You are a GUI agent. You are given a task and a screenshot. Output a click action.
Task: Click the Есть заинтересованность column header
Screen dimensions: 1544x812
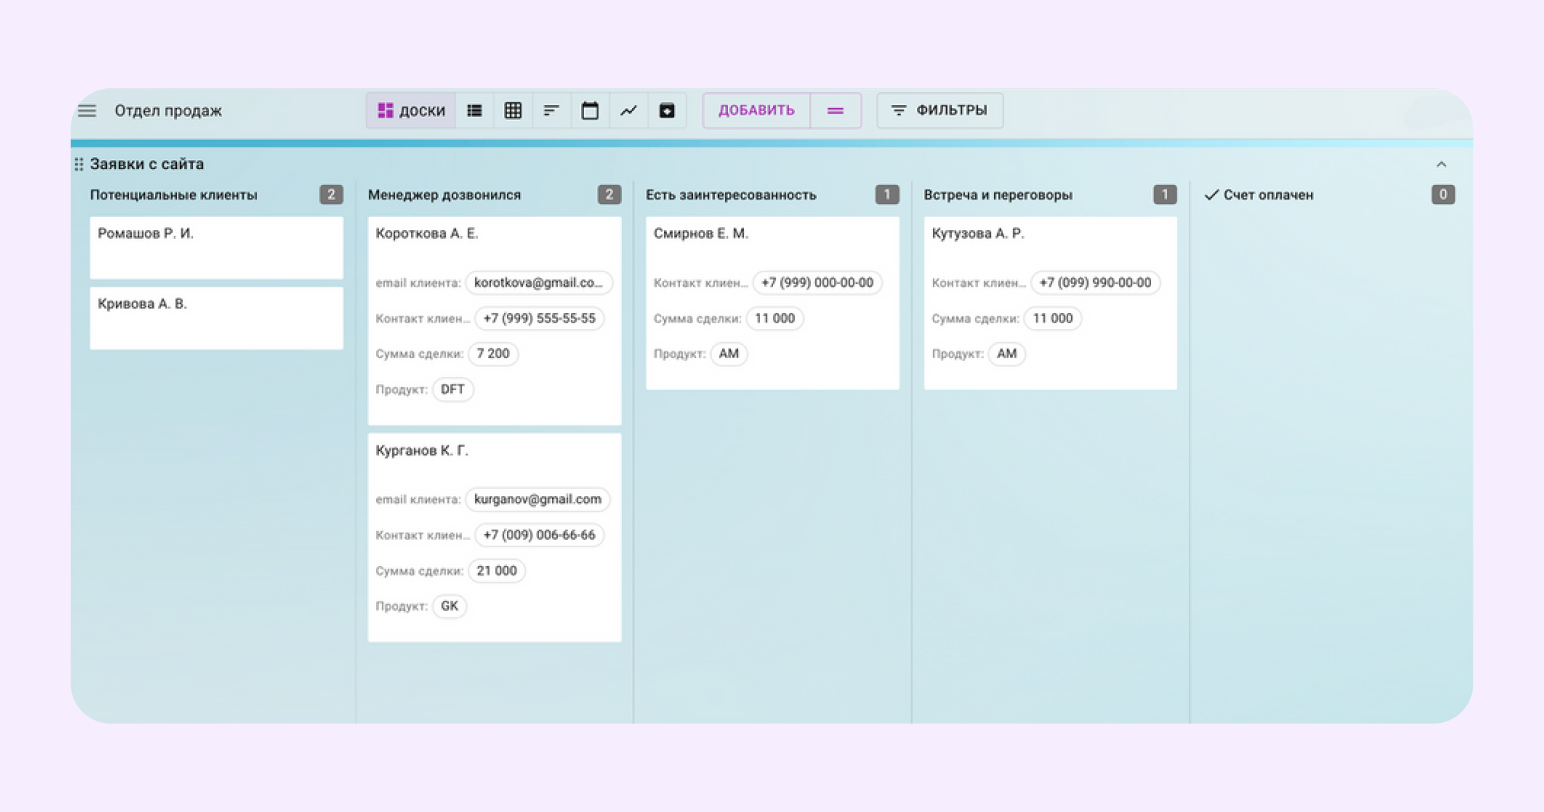tap(731, 195)
